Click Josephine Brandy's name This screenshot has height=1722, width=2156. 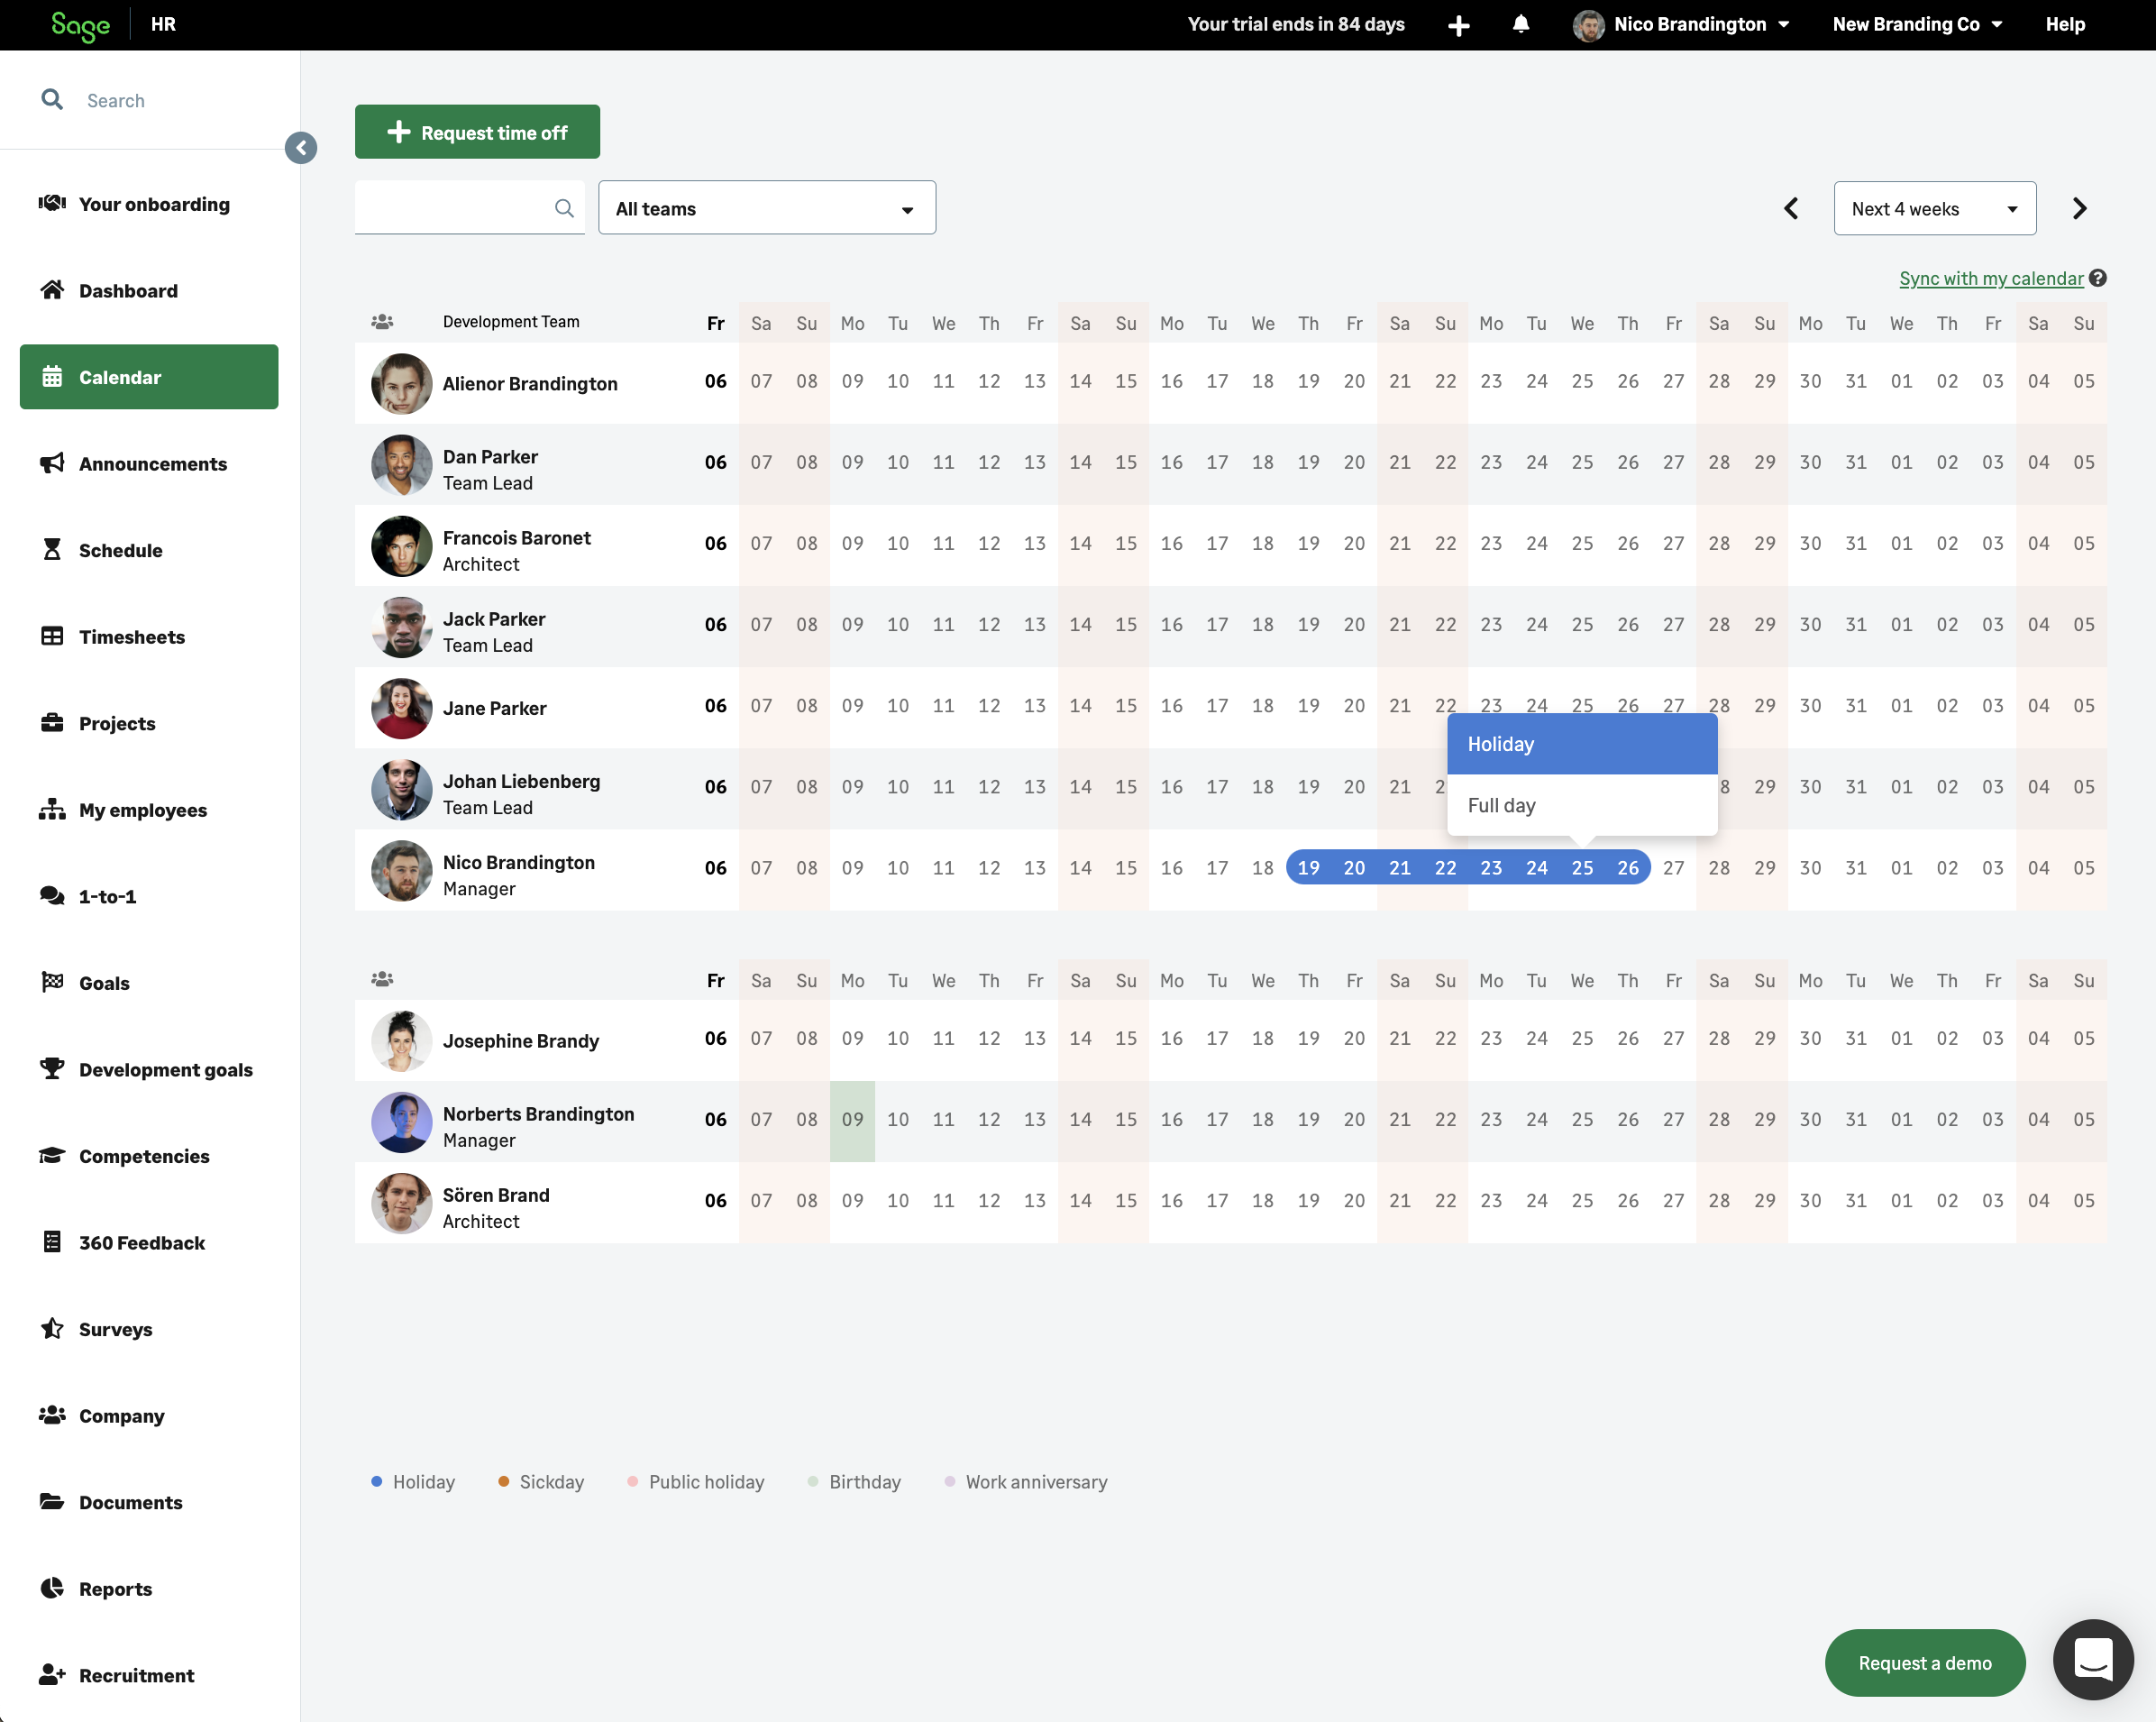(x=521, y=1041)
